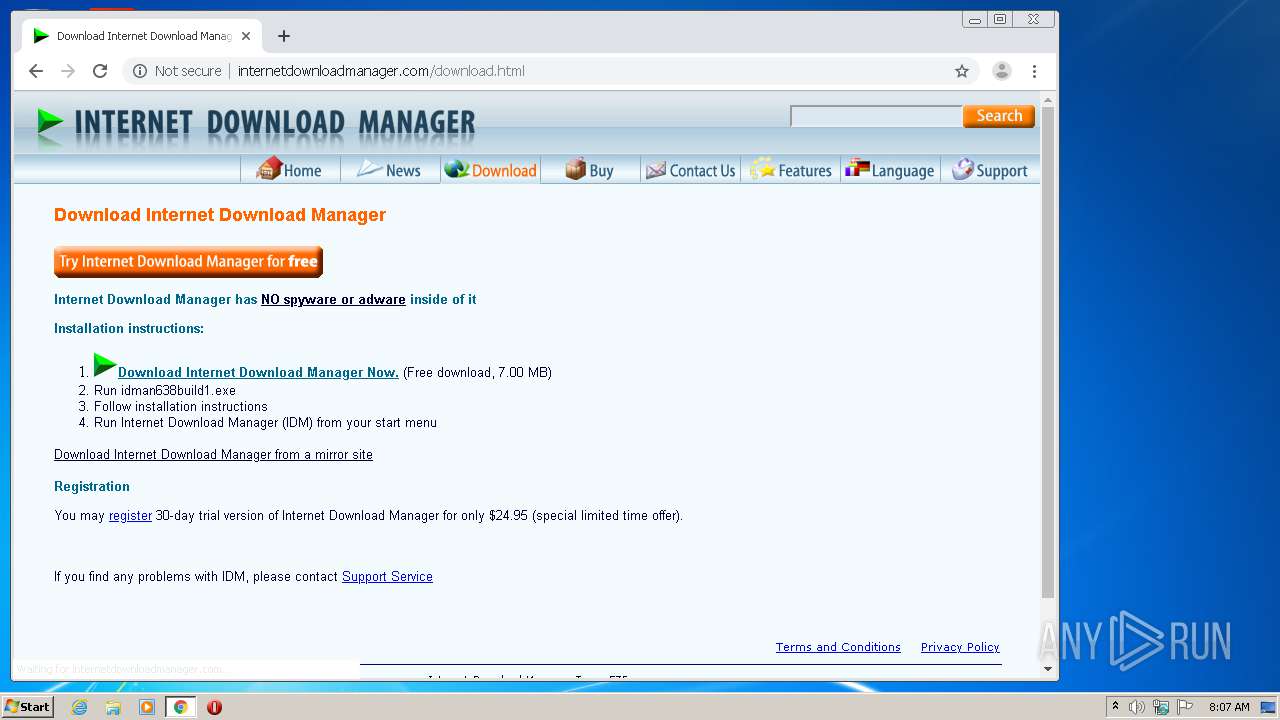Open the Support nav tab
The height and width of the screenshot is (720, 1280).
[x=990, y=170]
